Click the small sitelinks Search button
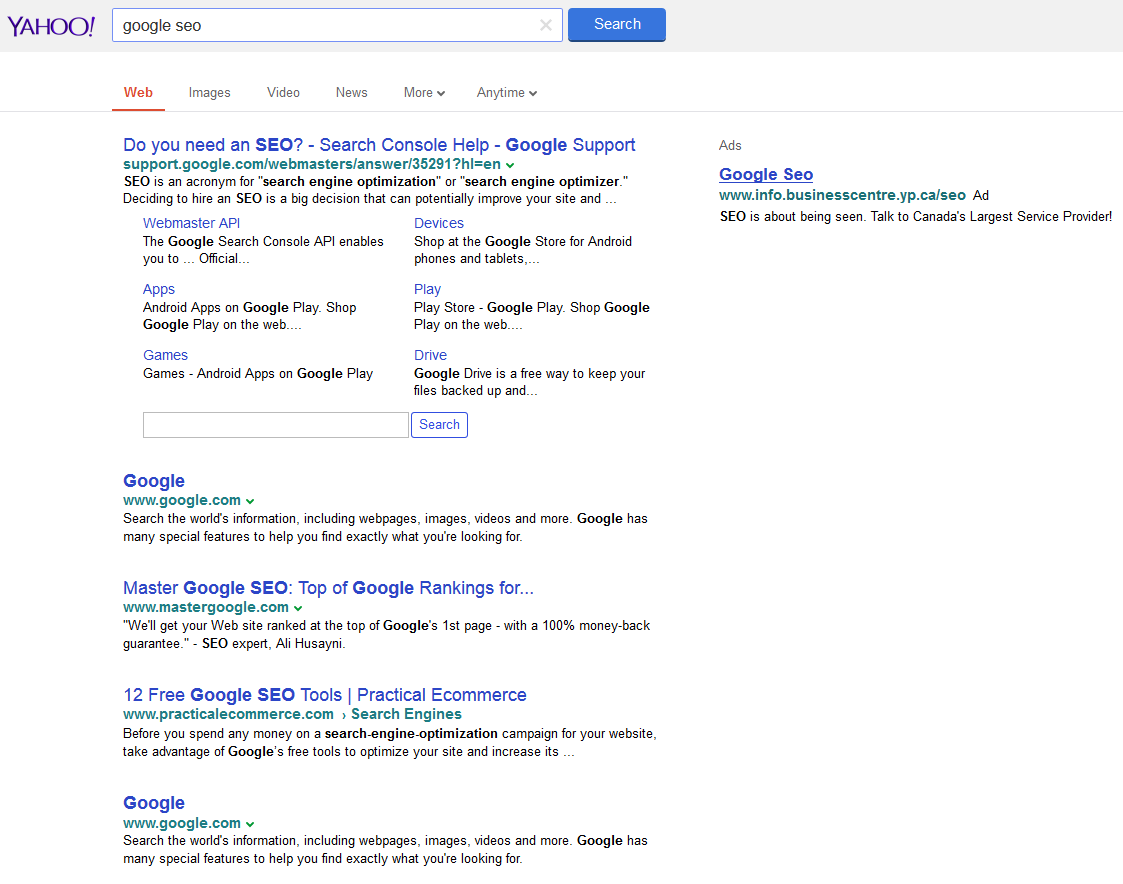 click(x=439, y=425)
